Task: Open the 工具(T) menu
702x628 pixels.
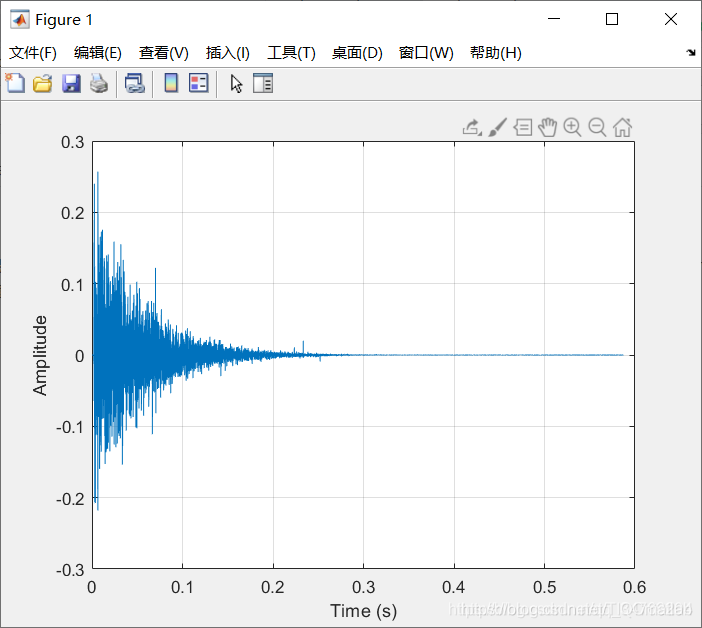Action: pos(291,53)
